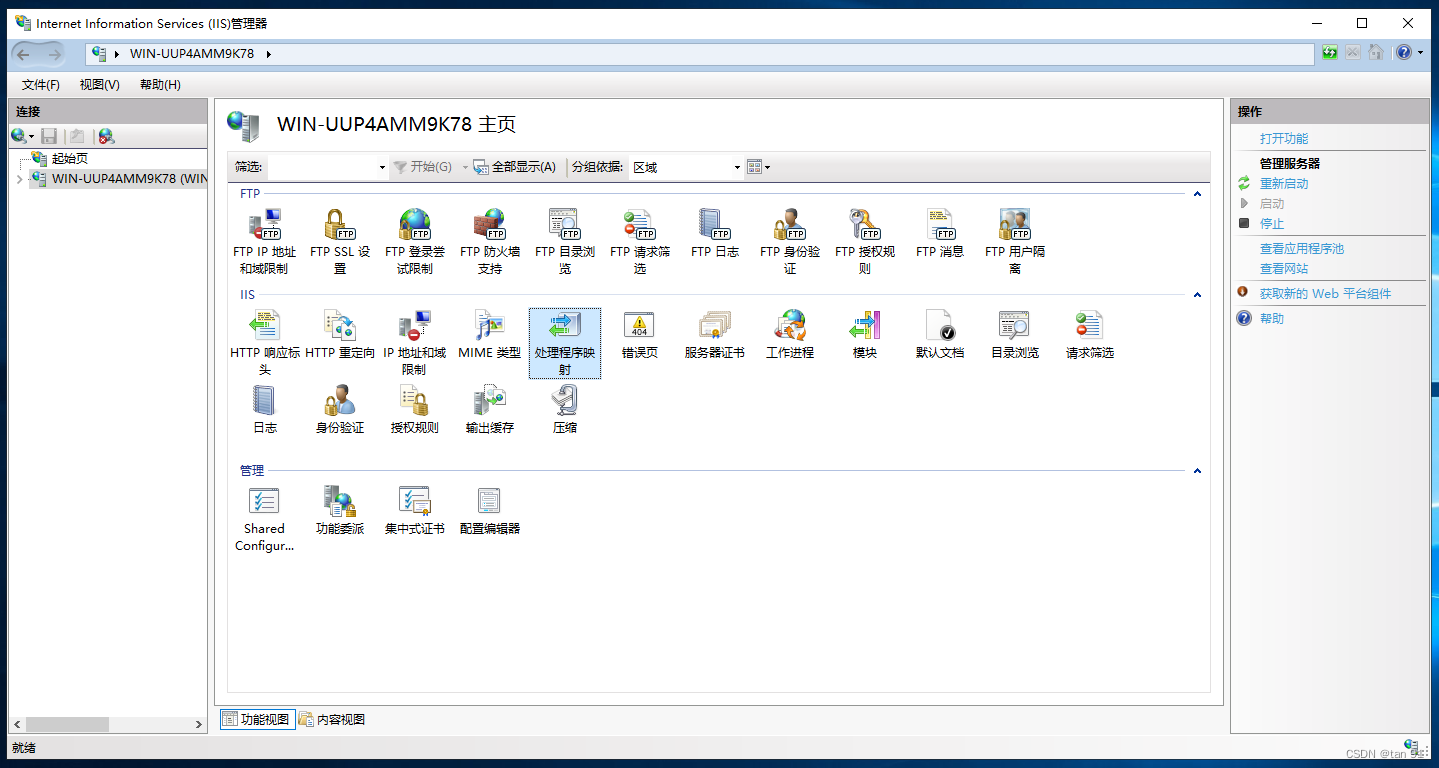Click 停止 server action
This screenshot has height=768, width=1439.
coord(1272,224)
